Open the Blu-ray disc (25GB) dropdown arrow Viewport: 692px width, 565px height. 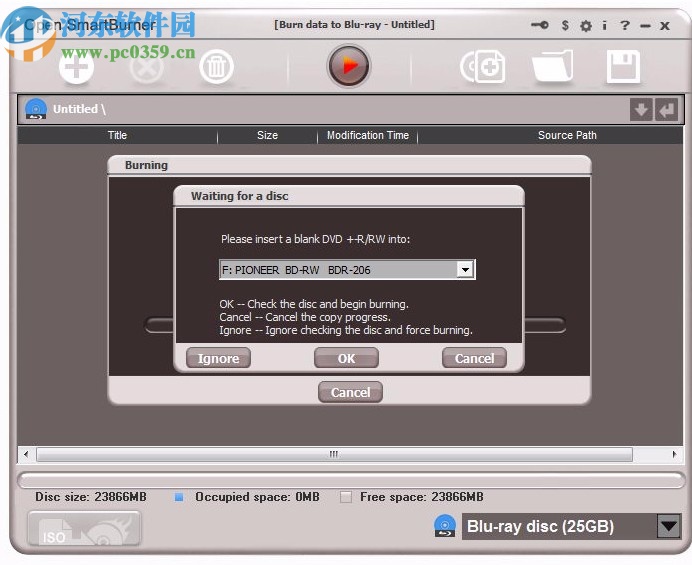click(669, 526)
